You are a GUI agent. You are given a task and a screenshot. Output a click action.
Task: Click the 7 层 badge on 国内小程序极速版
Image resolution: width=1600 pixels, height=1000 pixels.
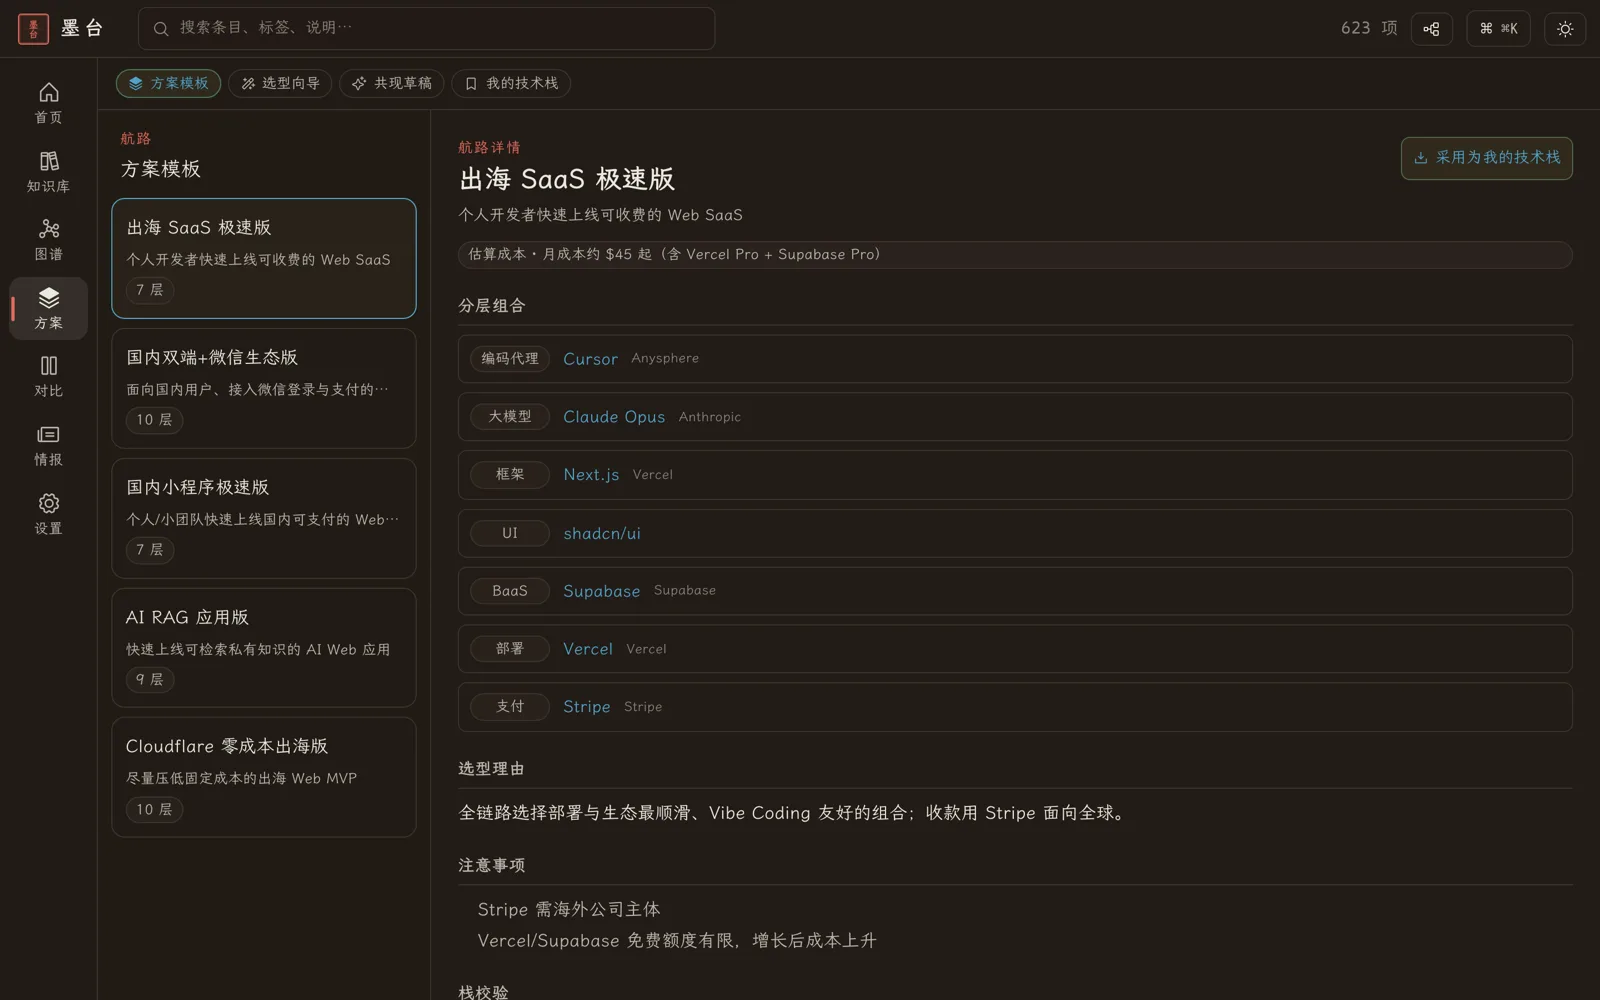pos(150,550)
